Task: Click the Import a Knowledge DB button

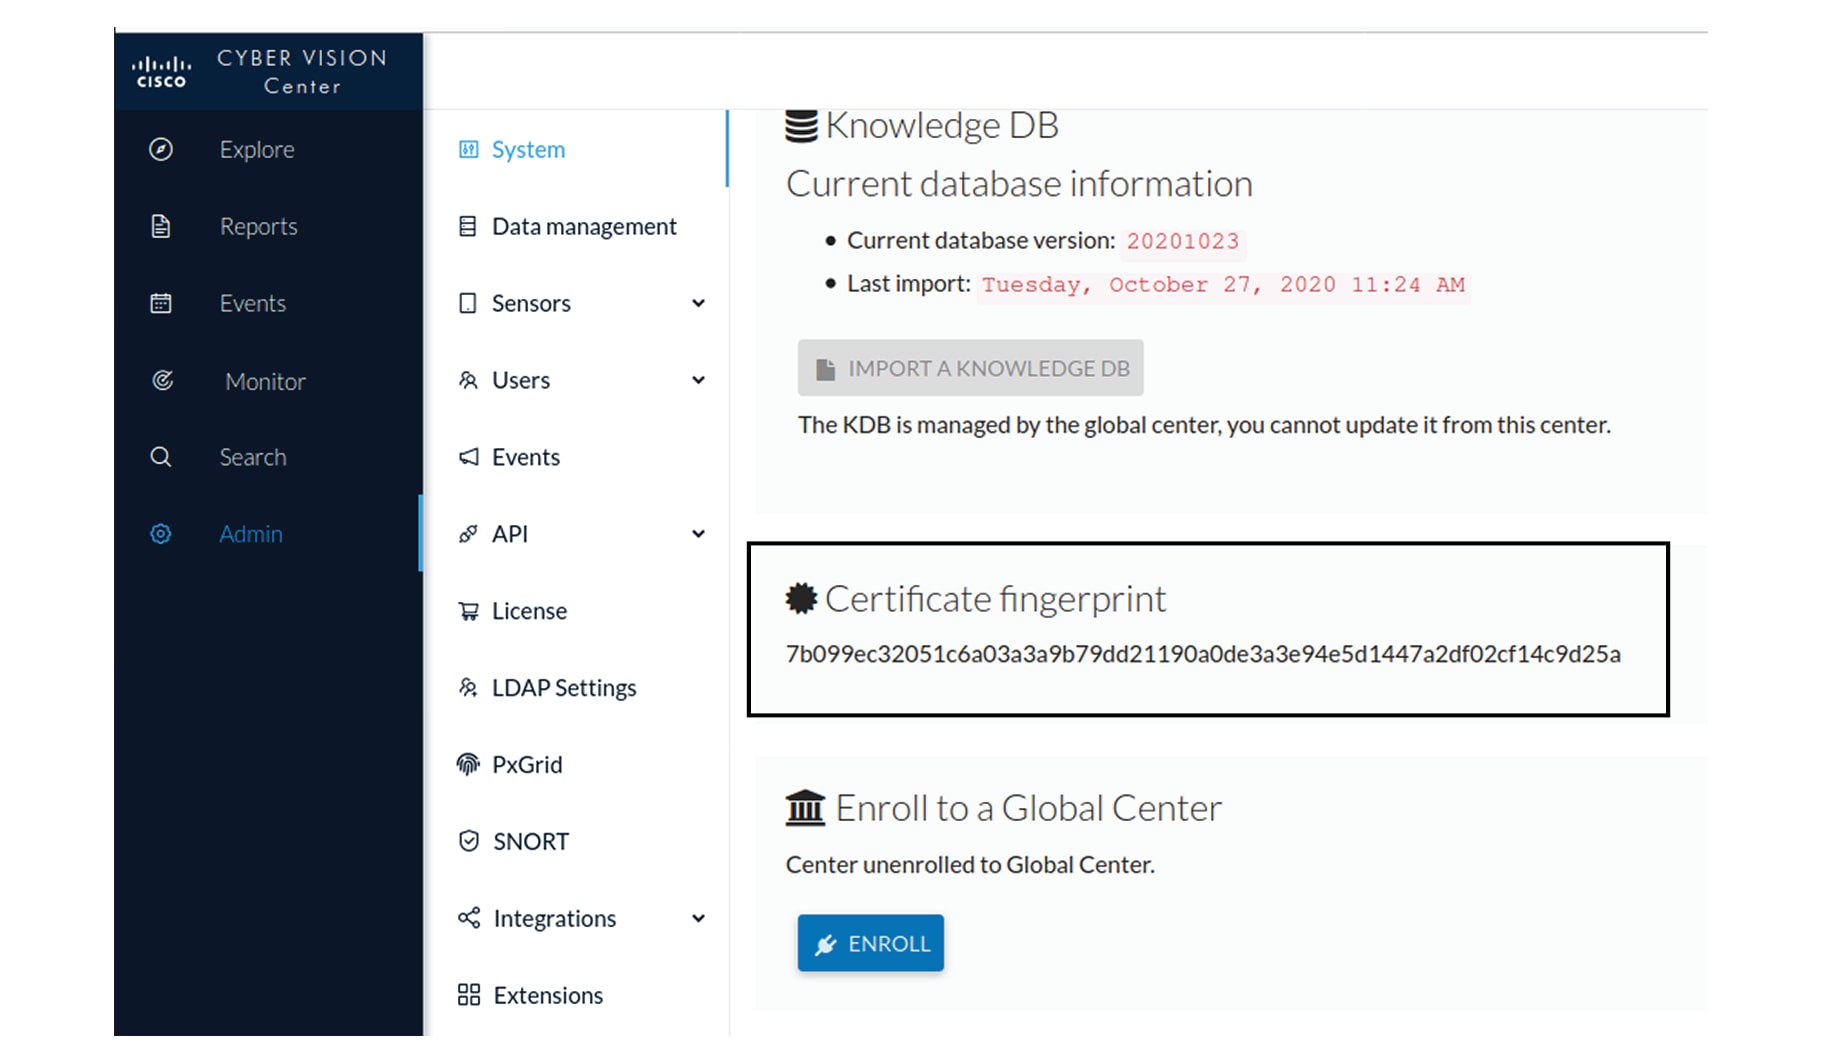Action: (970, 368)
